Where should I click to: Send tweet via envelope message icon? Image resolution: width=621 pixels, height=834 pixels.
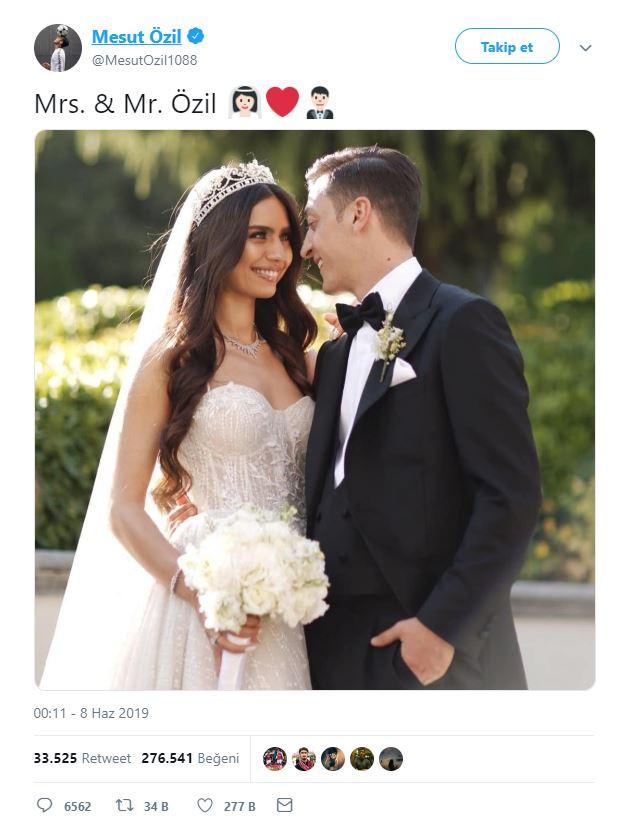[x=284, y=805]
